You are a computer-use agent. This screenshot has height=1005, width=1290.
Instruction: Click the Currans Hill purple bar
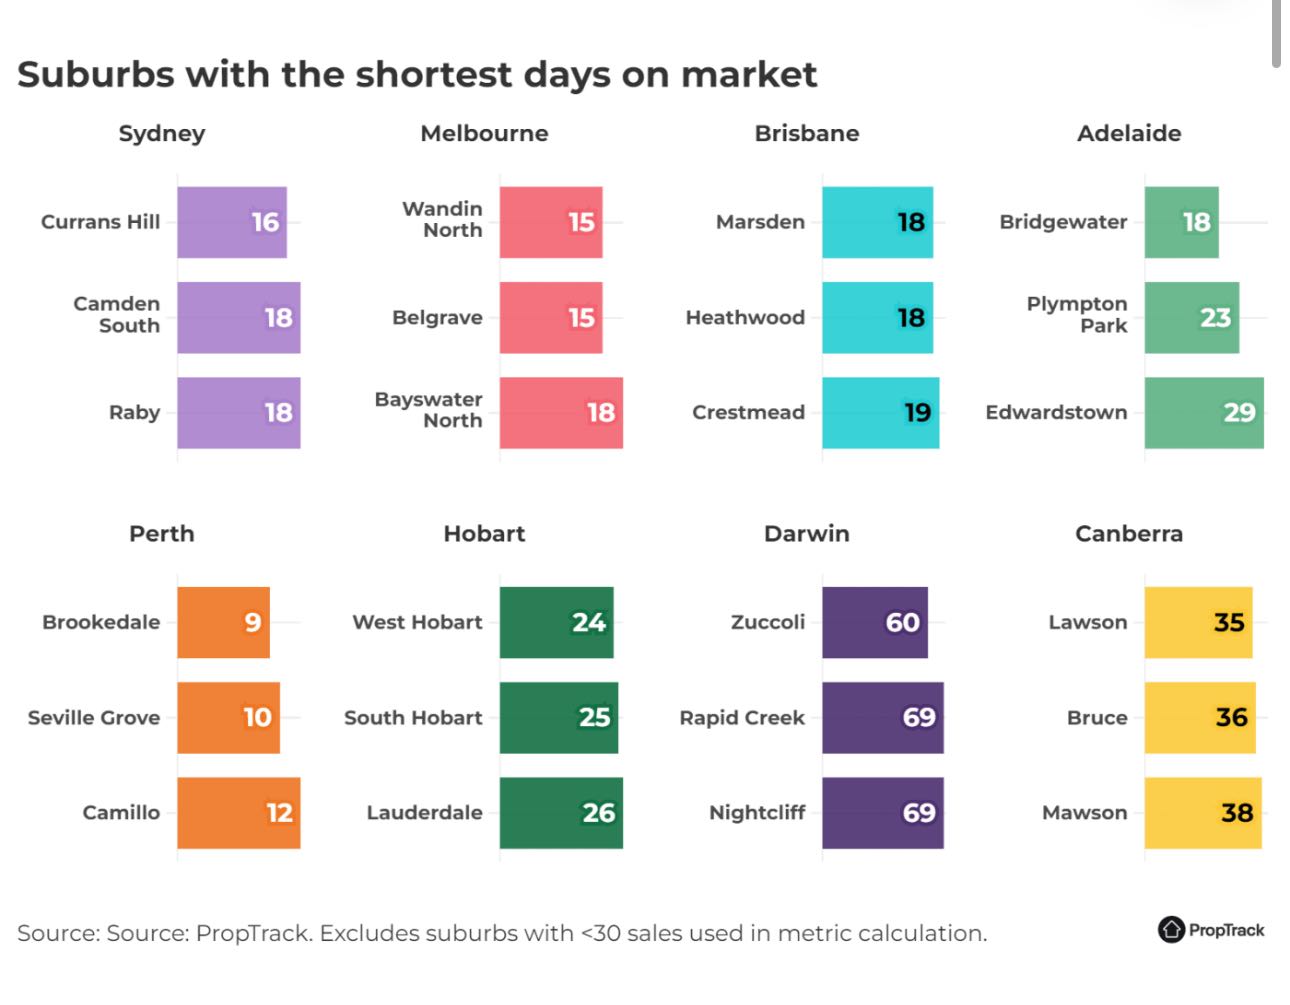(232, 222)
